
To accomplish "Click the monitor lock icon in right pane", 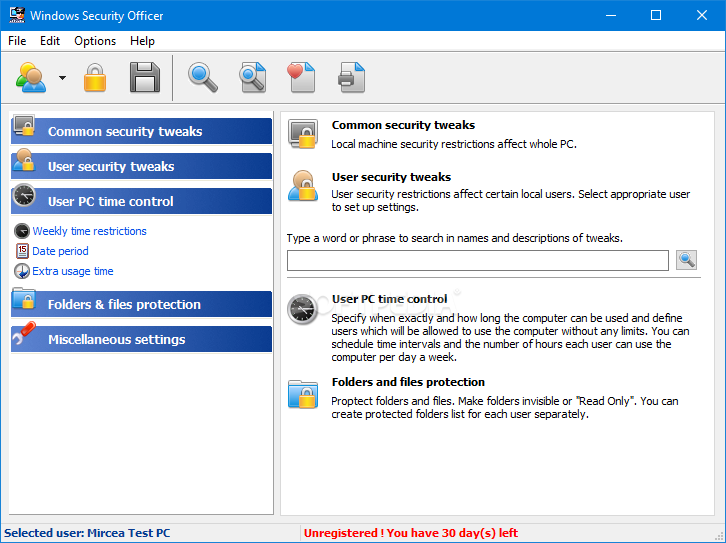I will click(303, 134).
